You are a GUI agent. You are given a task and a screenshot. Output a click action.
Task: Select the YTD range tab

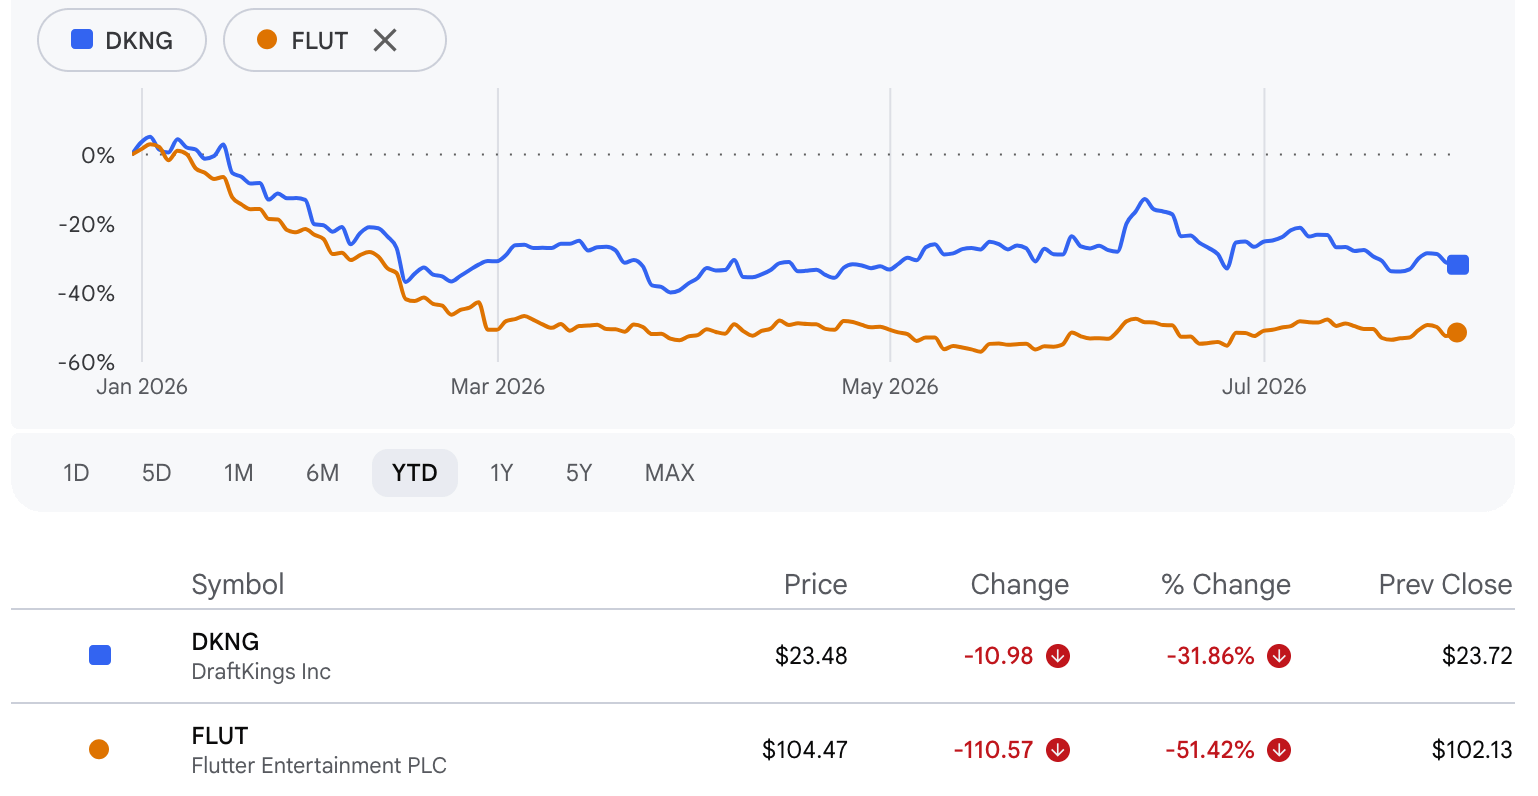click(x=415, y=473)
